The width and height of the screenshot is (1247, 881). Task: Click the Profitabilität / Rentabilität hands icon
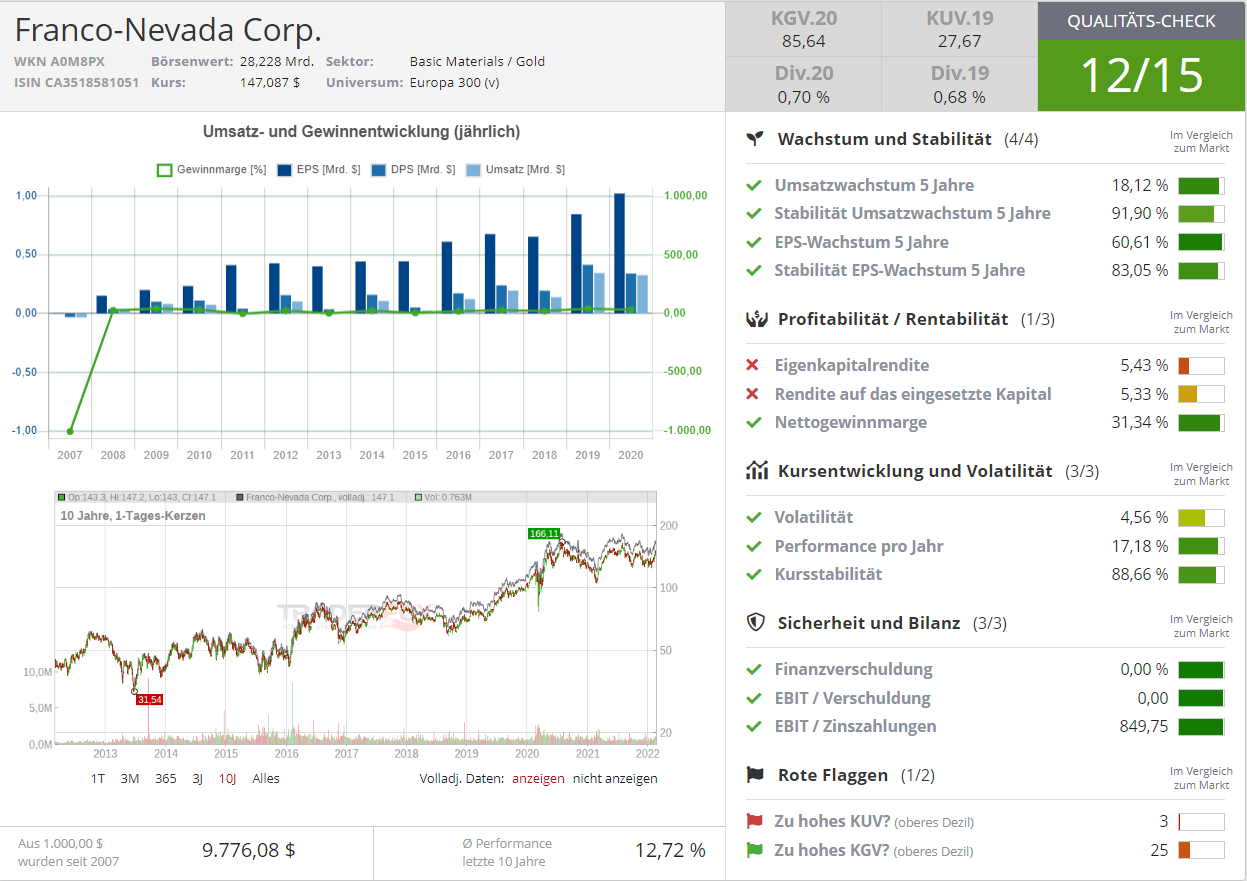pyautogui.click(x=756, y=319)
